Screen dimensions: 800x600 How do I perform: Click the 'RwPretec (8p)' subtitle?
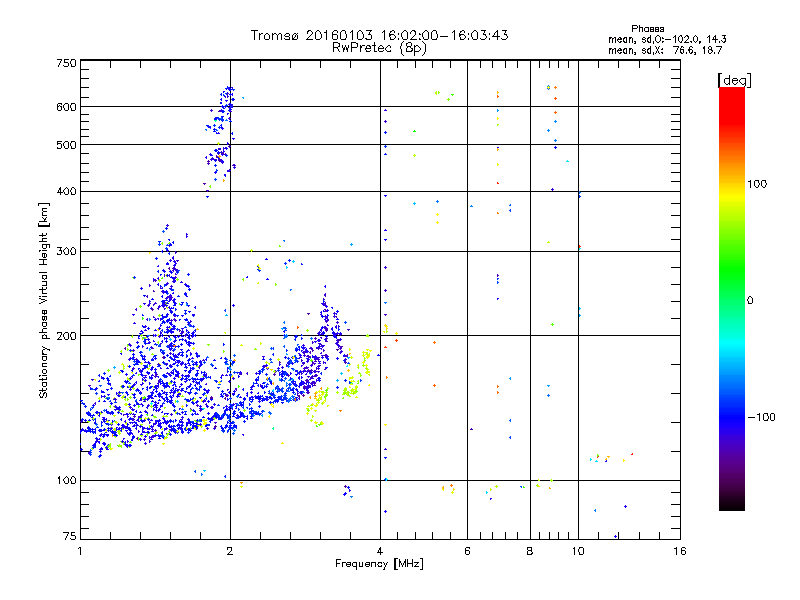[379, 48]
